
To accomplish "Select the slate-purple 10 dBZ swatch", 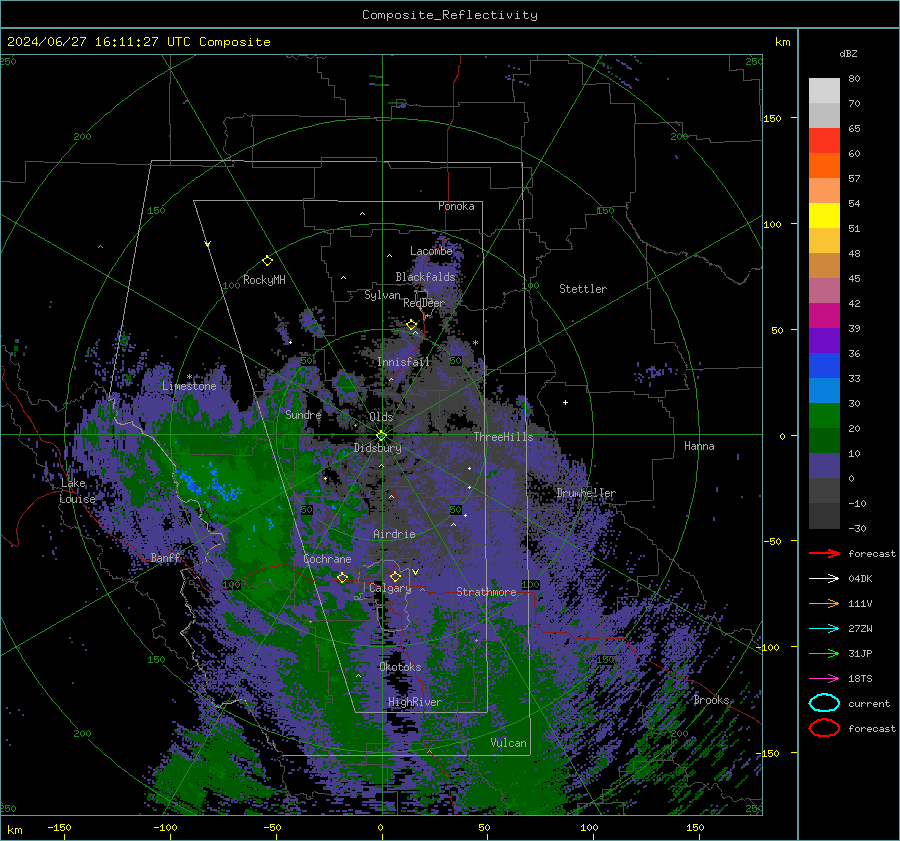I will (x=824, y=466).
